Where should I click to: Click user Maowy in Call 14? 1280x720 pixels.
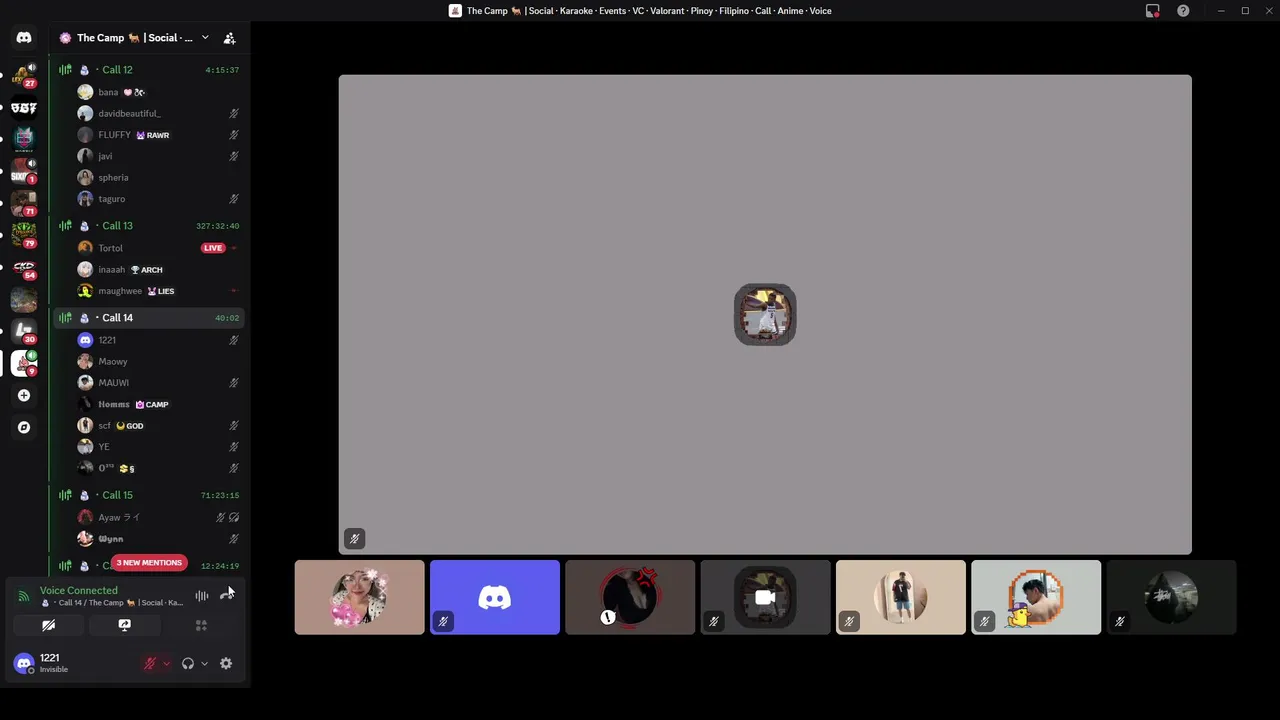(113, 361)
